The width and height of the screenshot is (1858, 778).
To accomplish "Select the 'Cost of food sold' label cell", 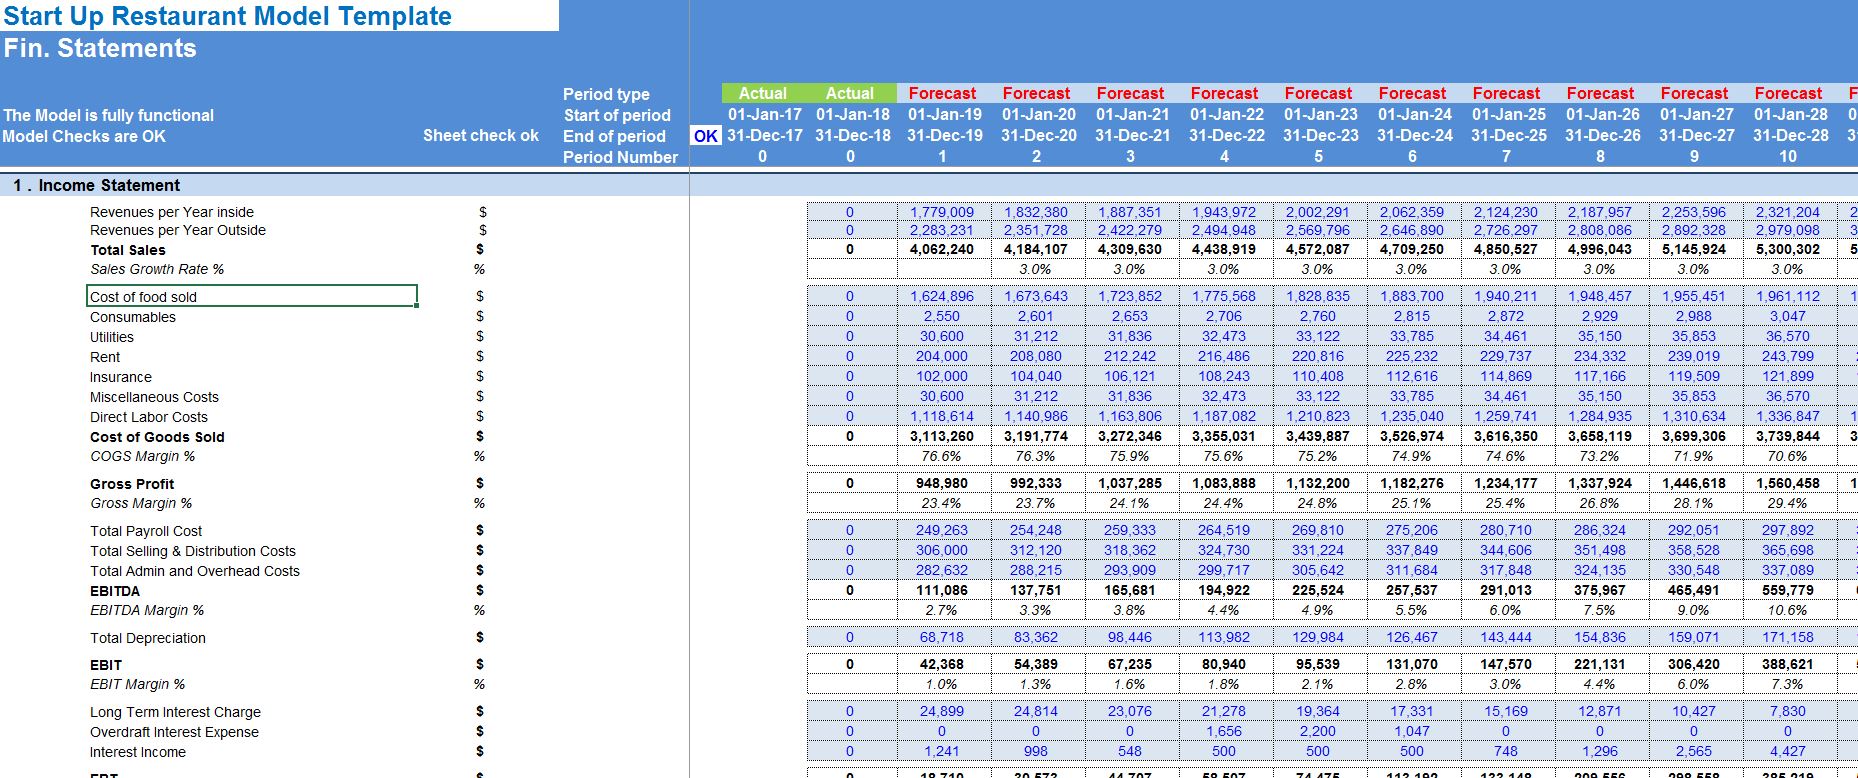I will [x=252, y=296].
